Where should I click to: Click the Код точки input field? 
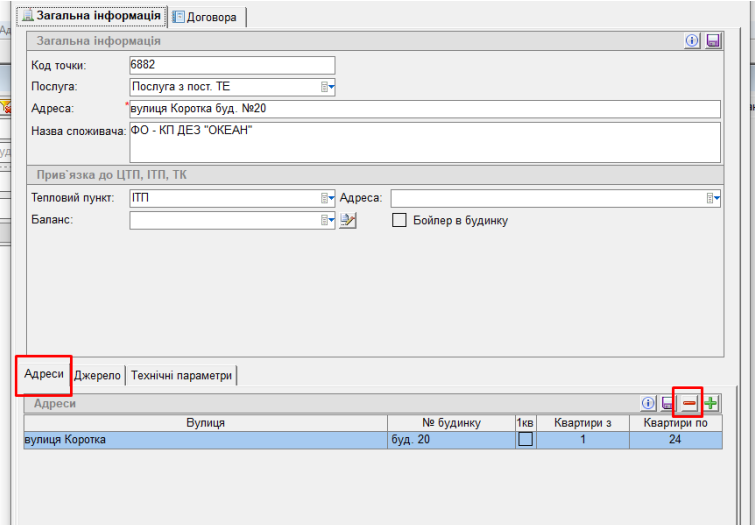[231, 65]
